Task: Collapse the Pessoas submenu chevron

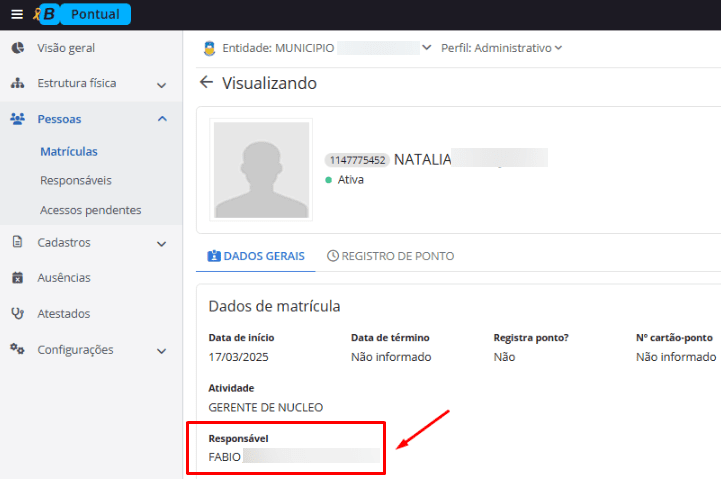Action: [x=162, y=119]
